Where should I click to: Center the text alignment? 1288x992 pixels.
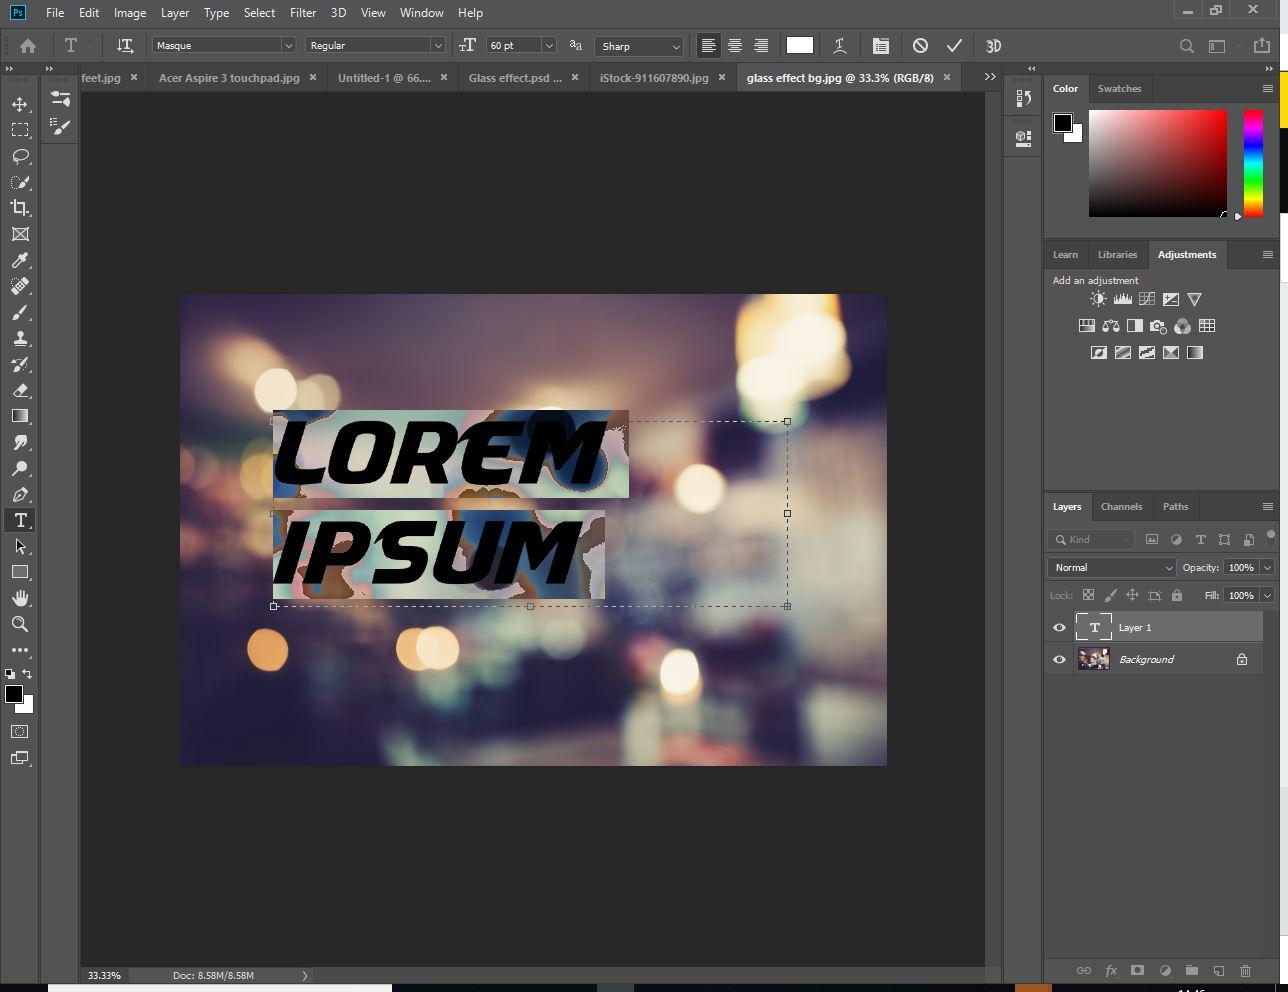pos(735,46)
